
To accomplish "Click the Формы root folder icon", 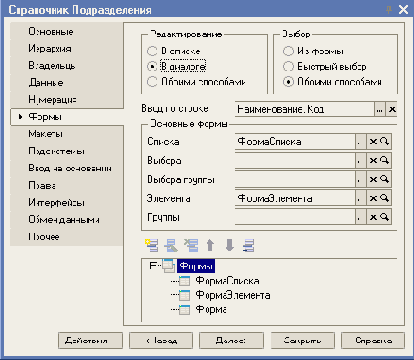I will click(x=168, y=266).
